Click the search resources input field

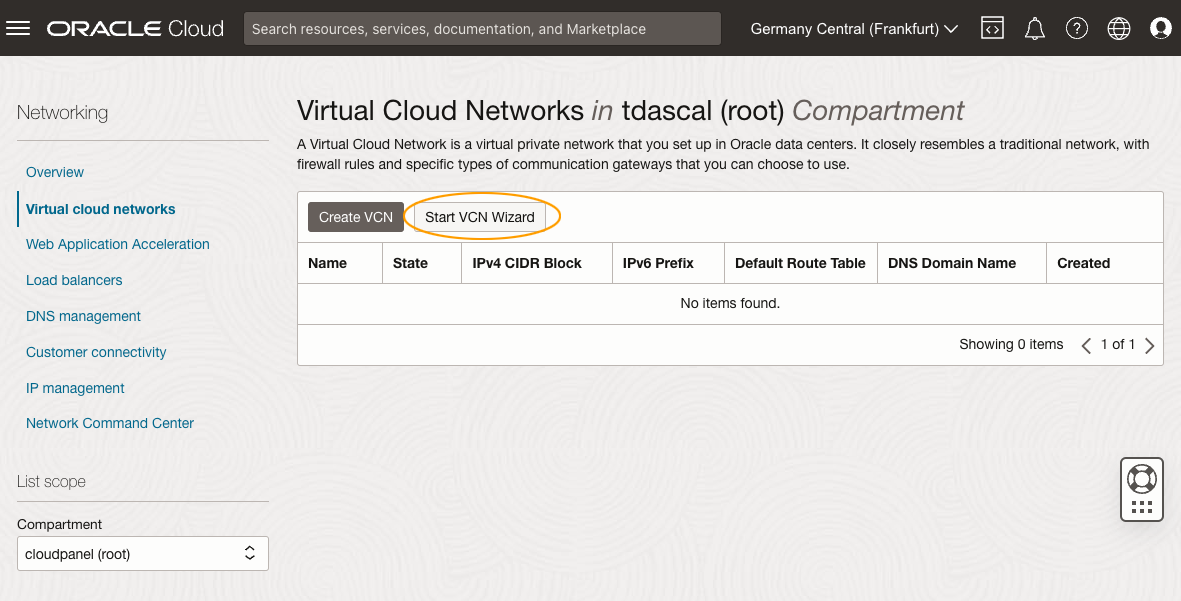[482, 29]
